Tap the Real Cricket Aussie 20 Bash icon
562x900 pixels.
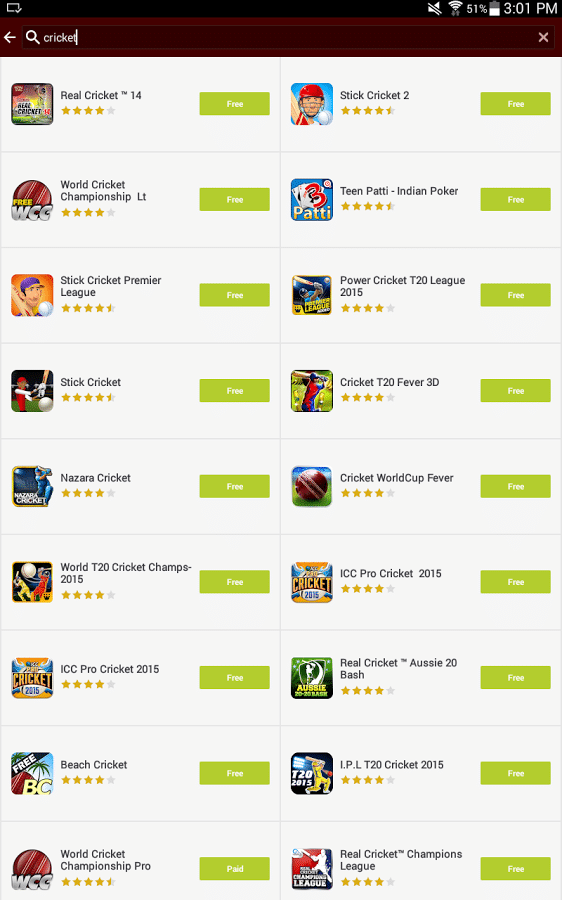[x=312, y=678]
